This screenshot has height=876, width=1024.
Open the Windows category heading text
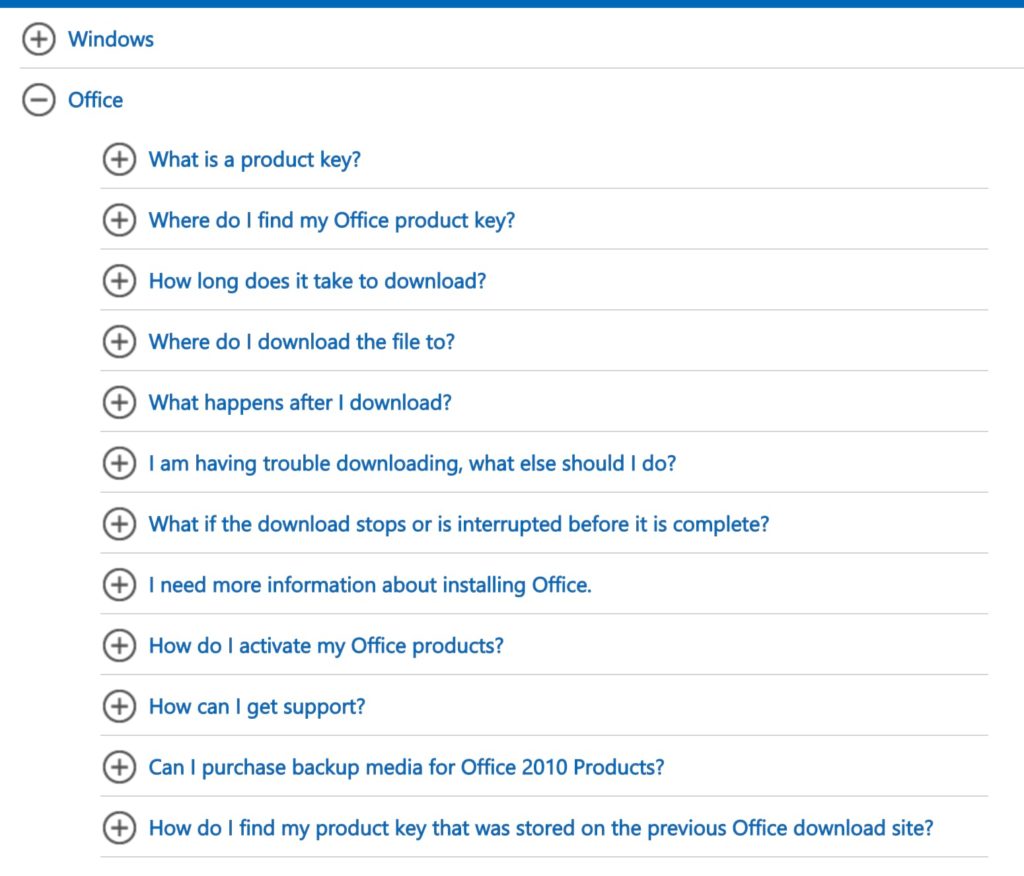[111, 39]
